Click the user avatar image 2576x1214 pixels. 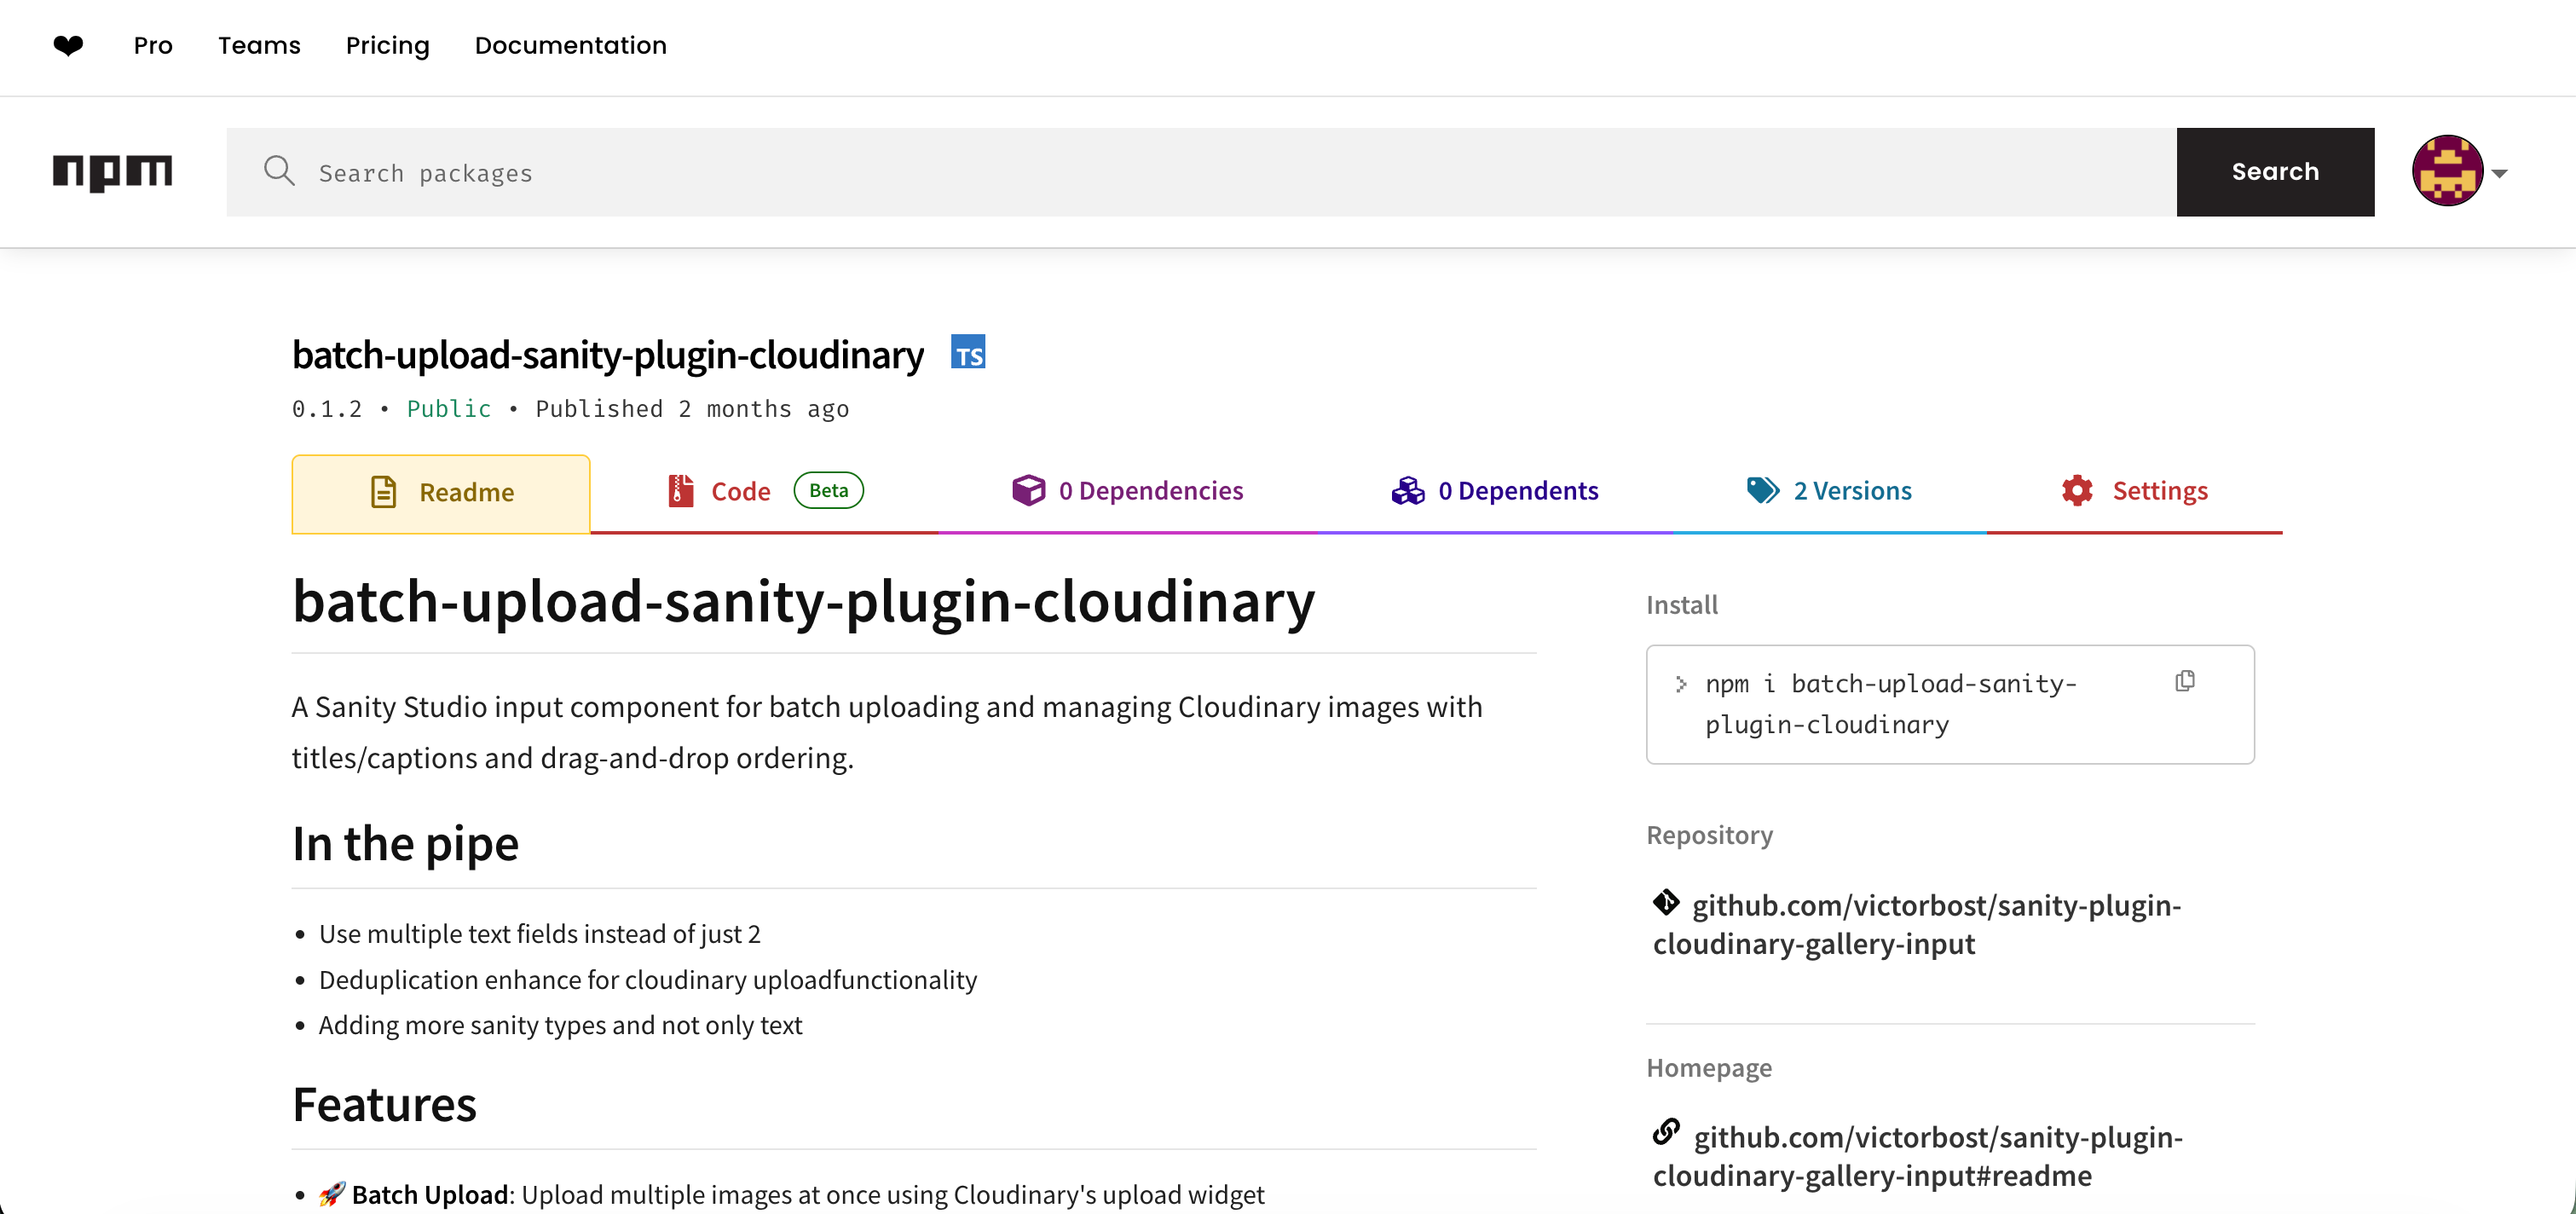click(2447, 171)
